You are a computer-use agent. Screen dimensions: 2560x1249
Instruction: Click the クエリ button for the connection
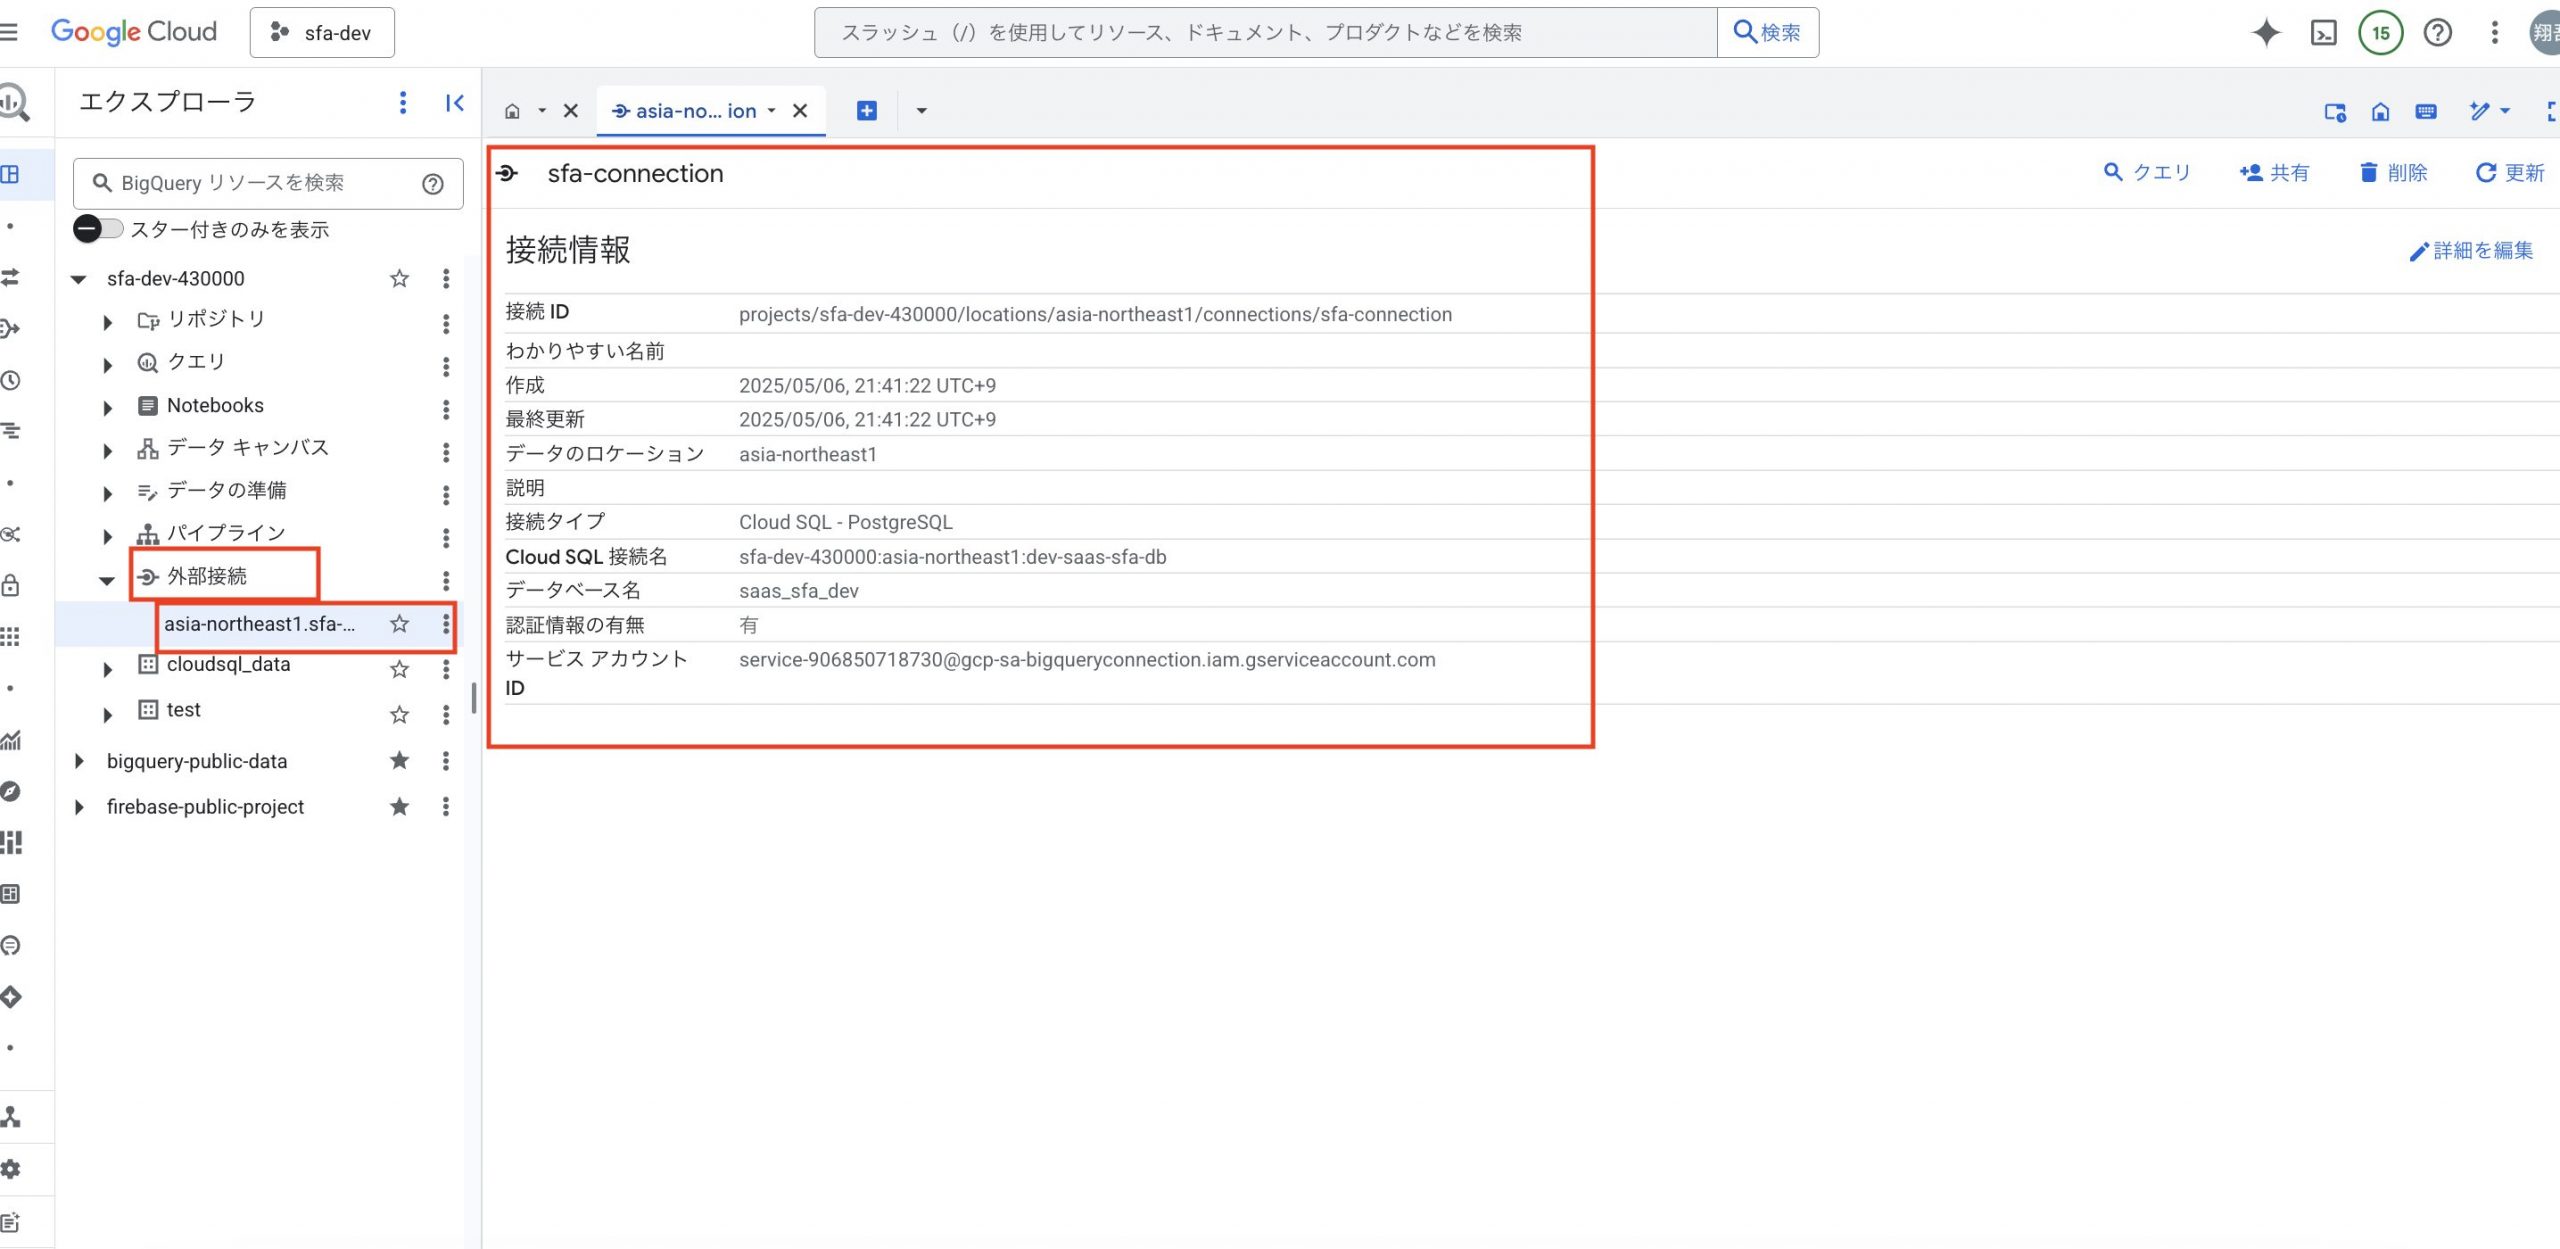pyautogui.click(x=2147, y=173)
